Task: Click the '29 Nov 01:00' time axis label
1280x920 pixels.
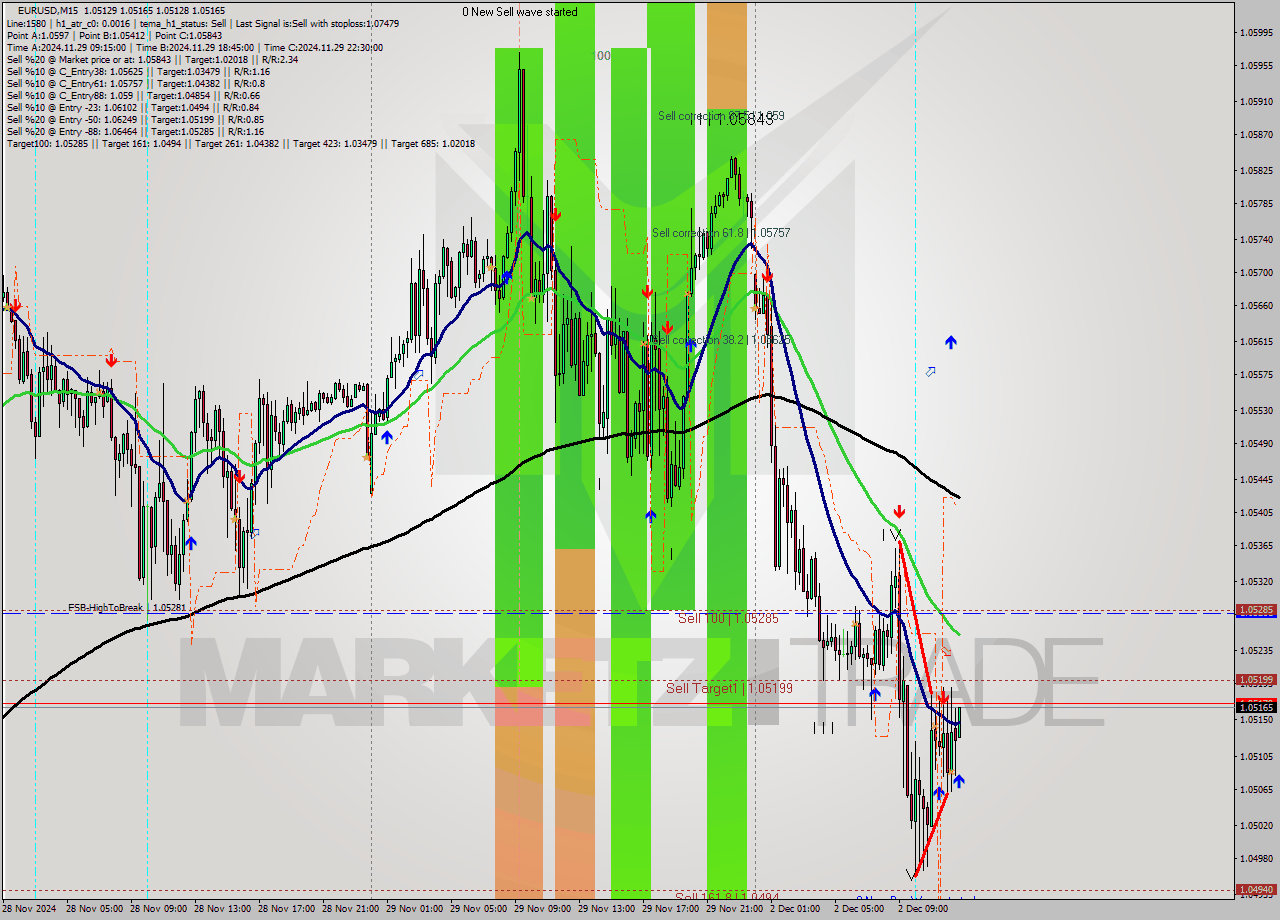Action: 414,909
